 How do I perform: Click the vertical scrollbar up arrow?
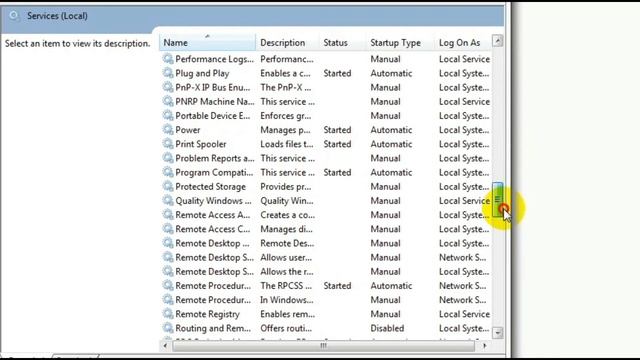[x=498, y=41]
